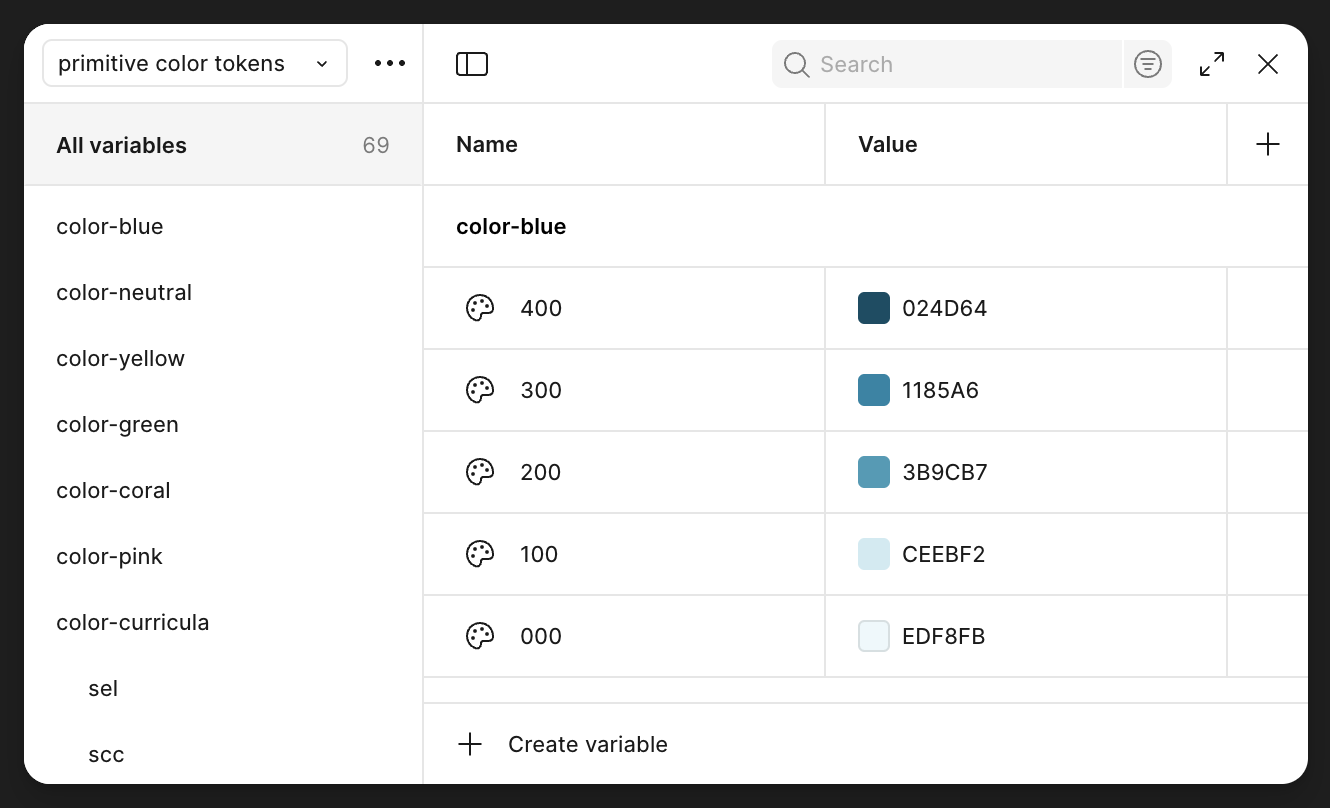This screenshot has width=1330, height=808.
Task: Open the primitive color tokens dropdown
Action: 195,63
